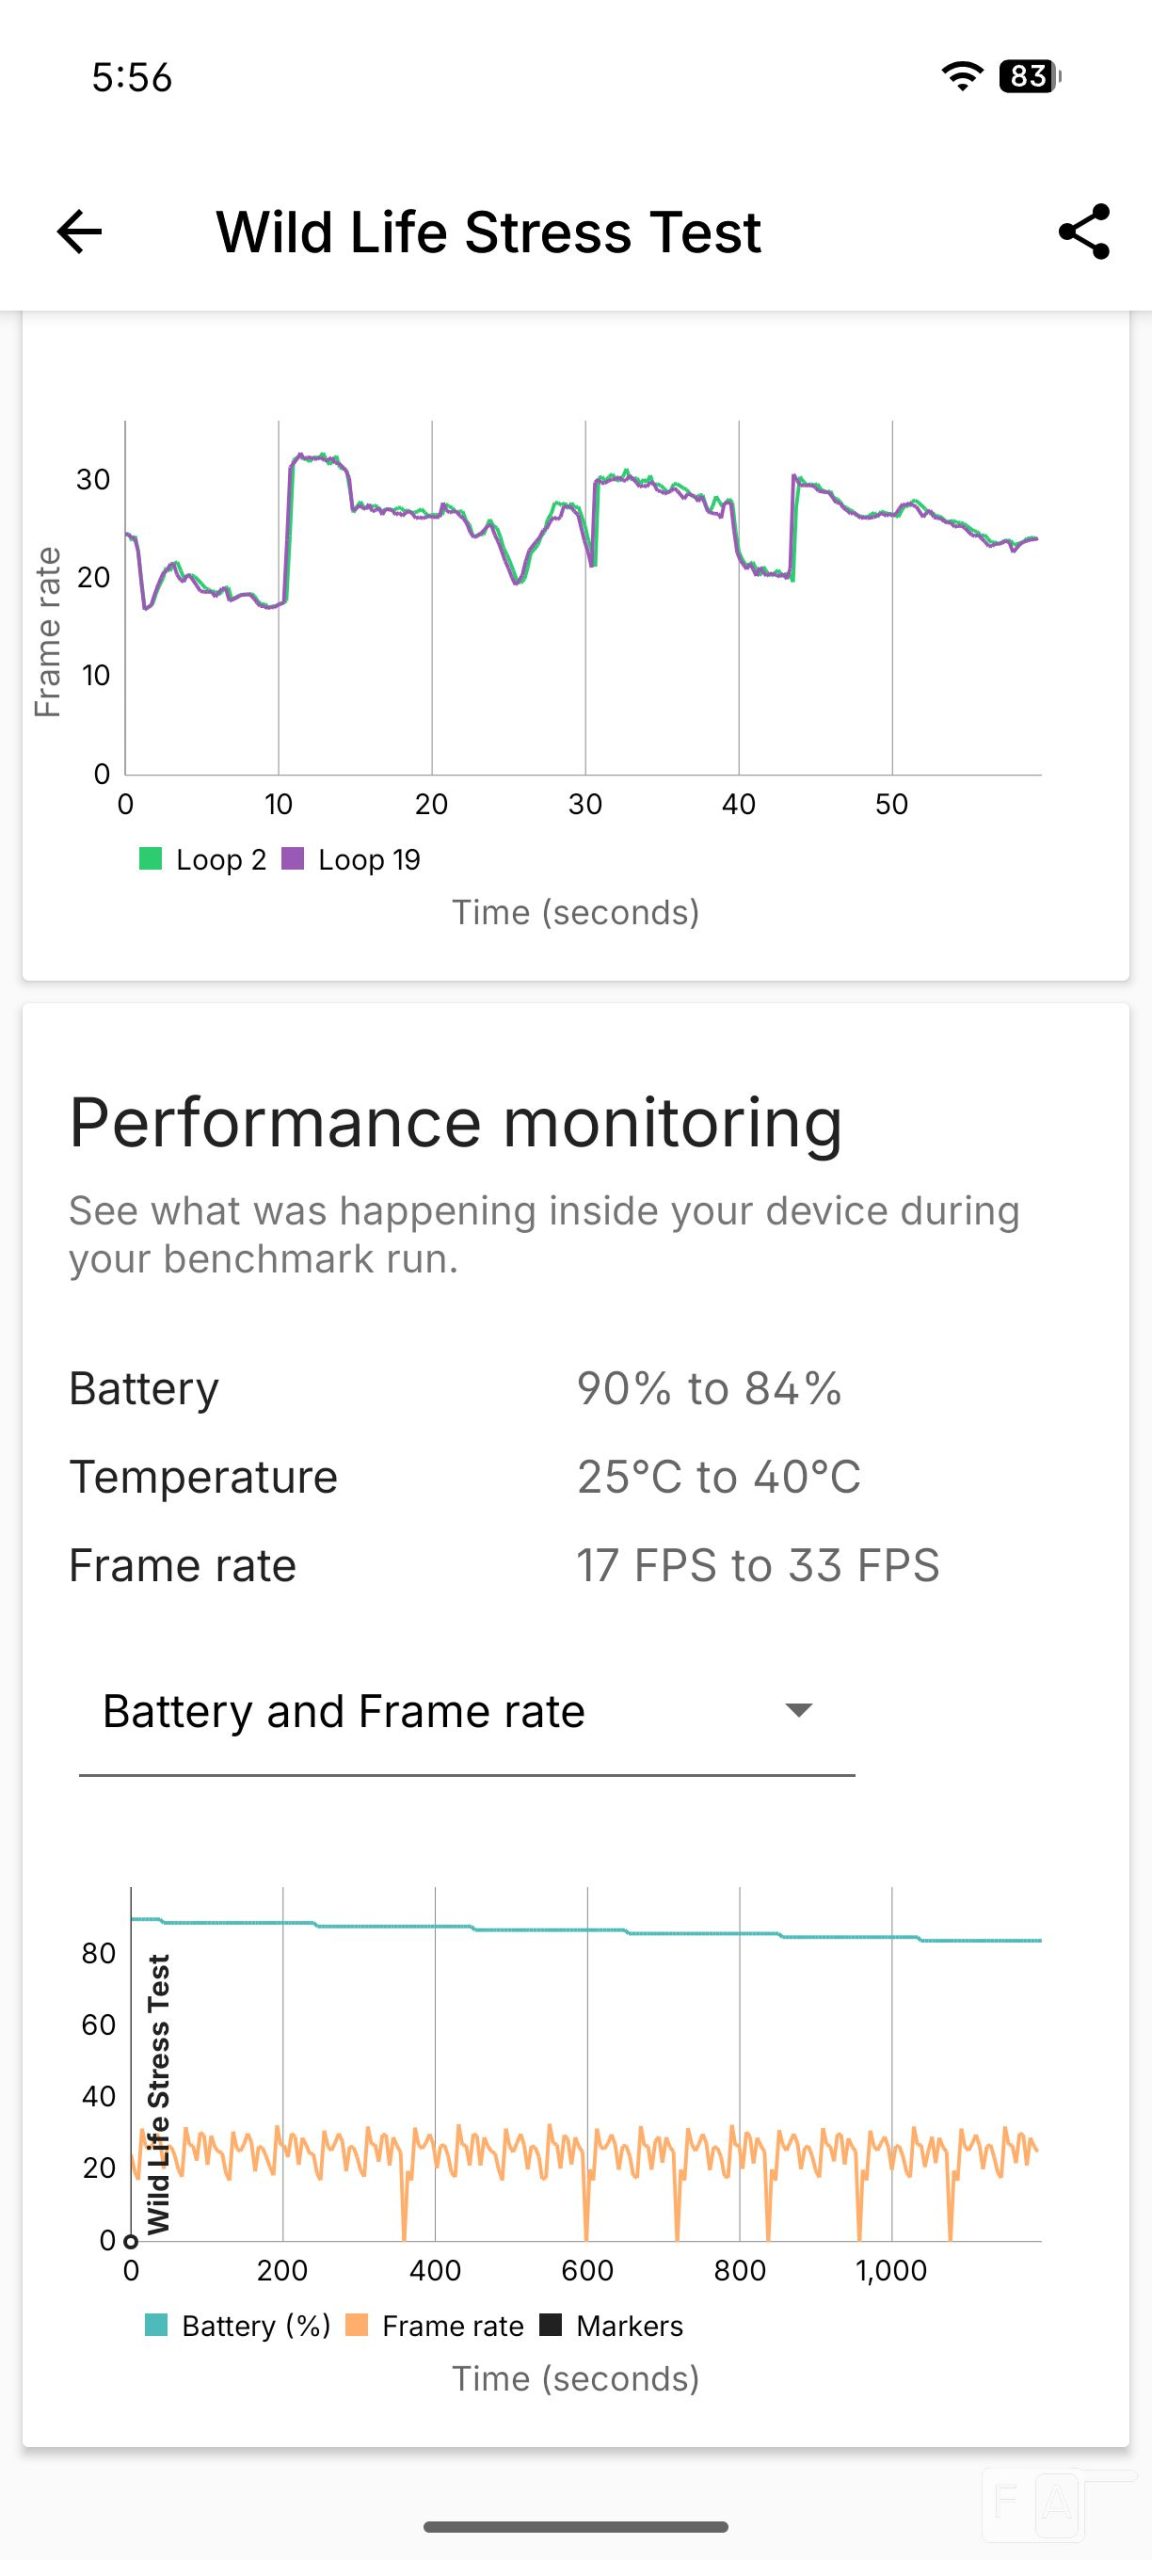Tap the Wild Life Stress Test title
Screen dimensions: 1152x2560
pyautogui.click(x=488, y=232)
